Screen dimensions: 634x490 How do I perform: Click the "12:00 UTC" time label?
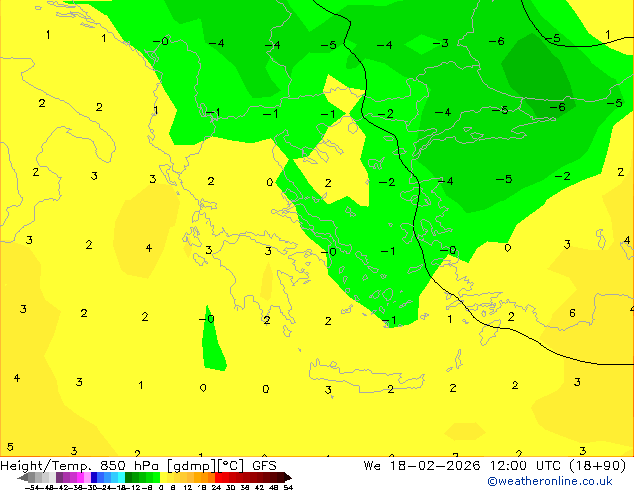click(526, 466)
